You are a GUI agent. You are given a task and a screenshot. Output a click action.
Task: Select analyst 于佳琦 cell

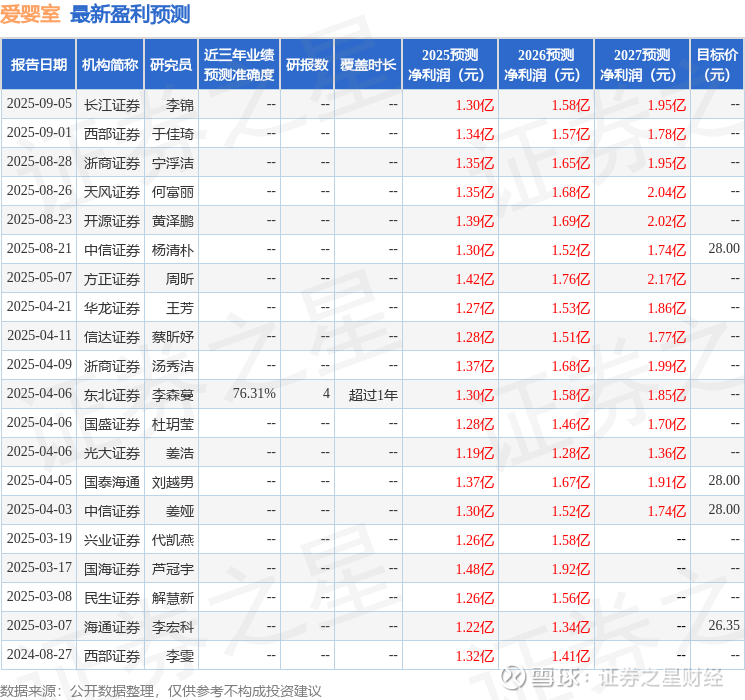point(173,134)
